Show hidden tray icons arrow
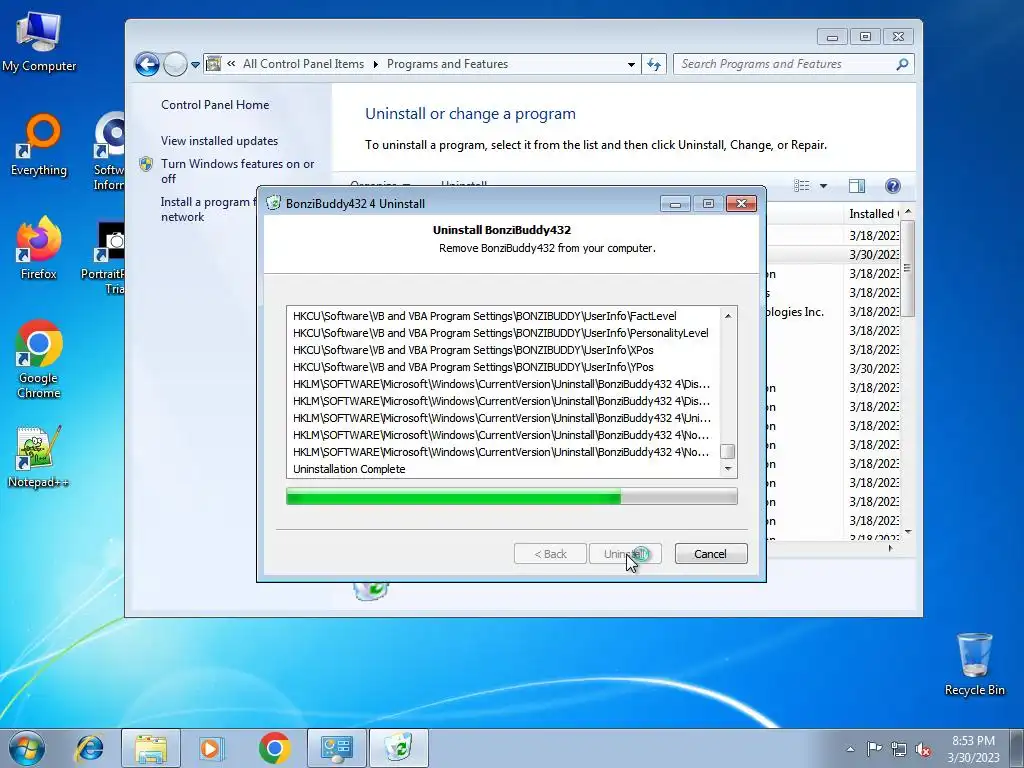 point(850,749)
